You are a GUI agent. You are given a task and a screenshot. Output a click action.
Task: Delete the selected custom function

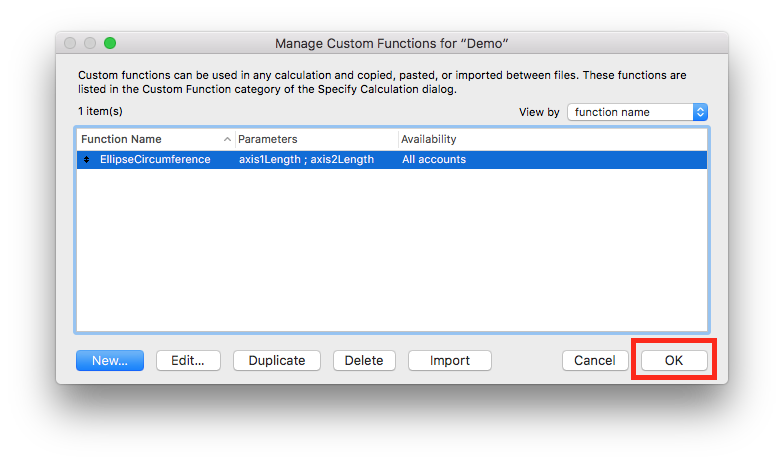point(364,360)
